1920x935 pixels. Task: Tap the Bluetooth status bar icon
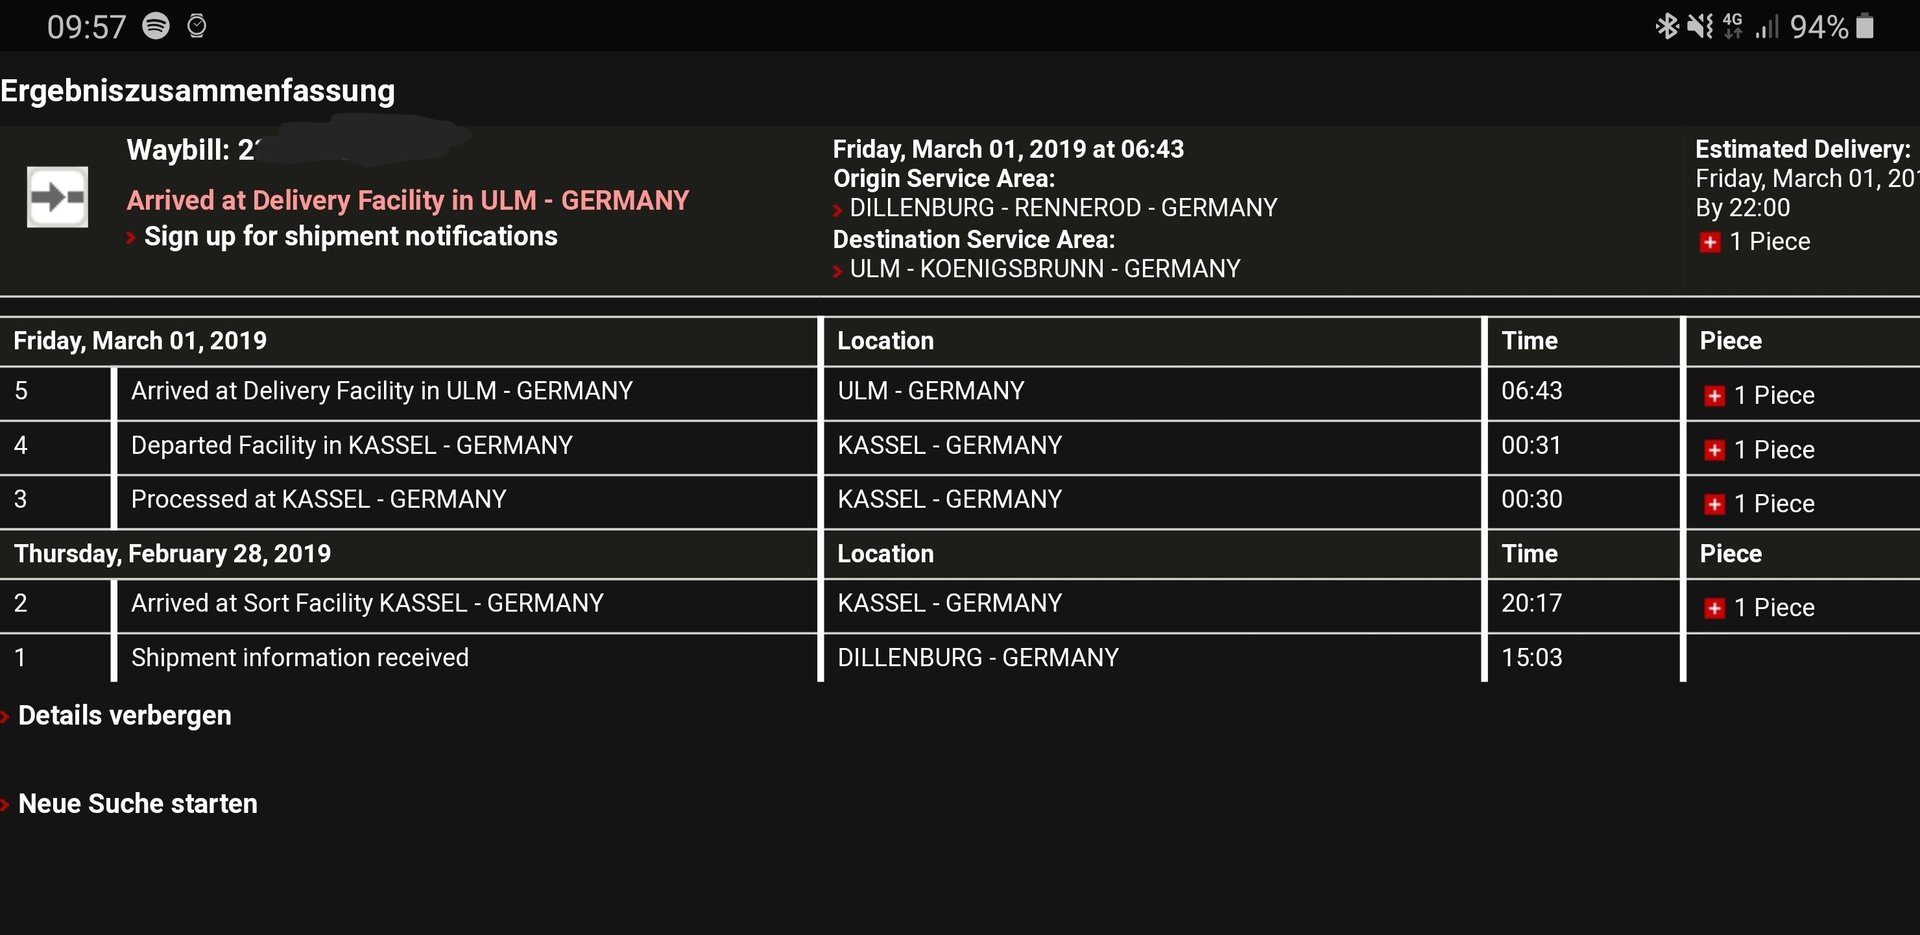click(x=1666, y=26)
